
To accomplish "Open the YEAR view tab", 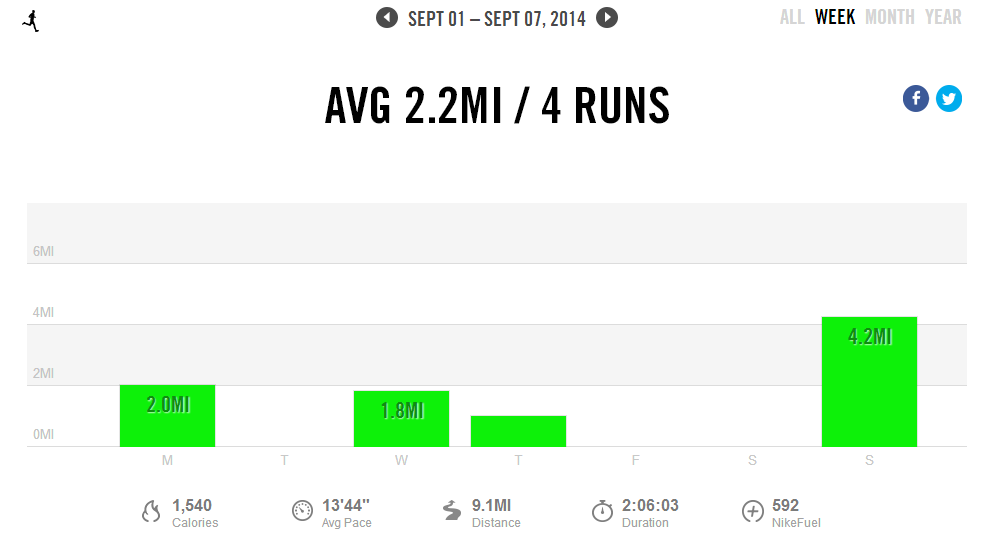I will [943, 17].
